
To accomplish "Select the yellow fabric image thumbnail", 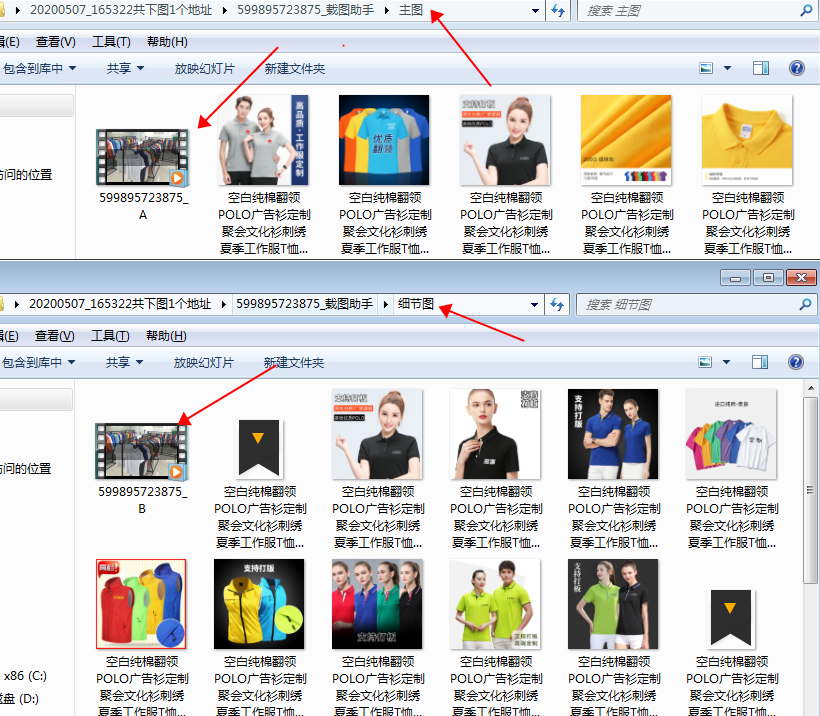I will pos(626,140).
